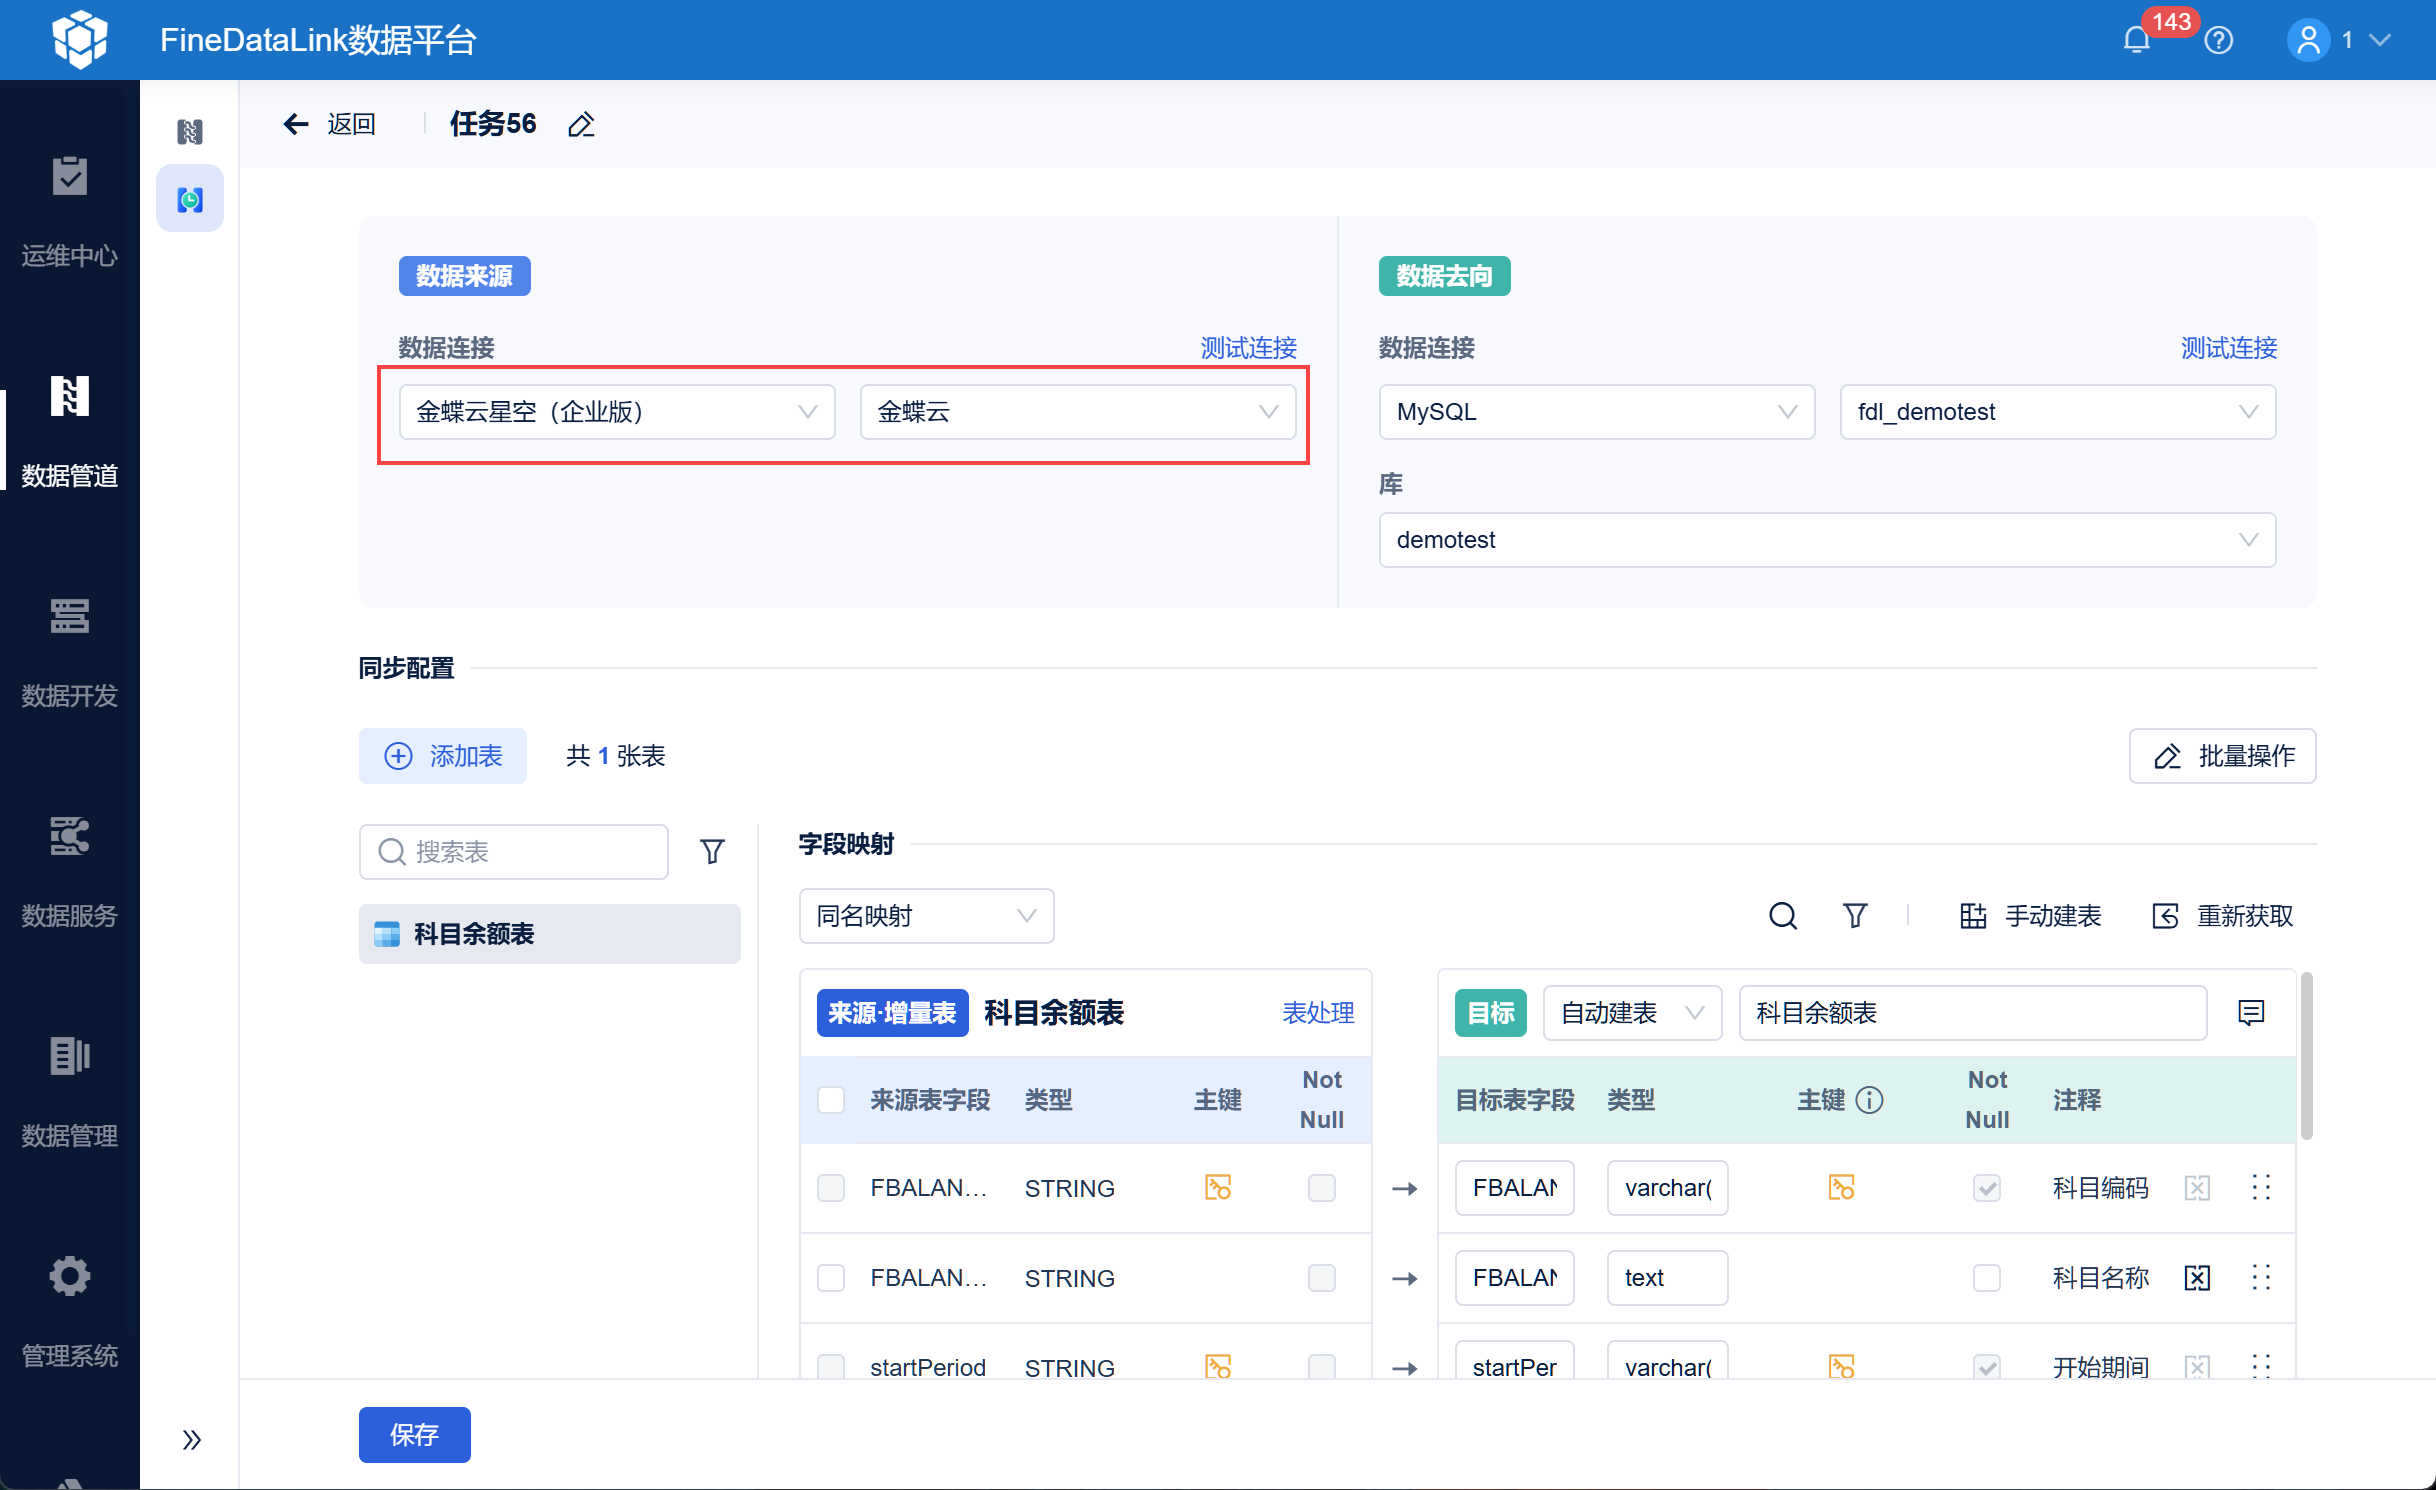Click the 搜索表 search field
This screenshot has width=2436, height=1490.
514,852
